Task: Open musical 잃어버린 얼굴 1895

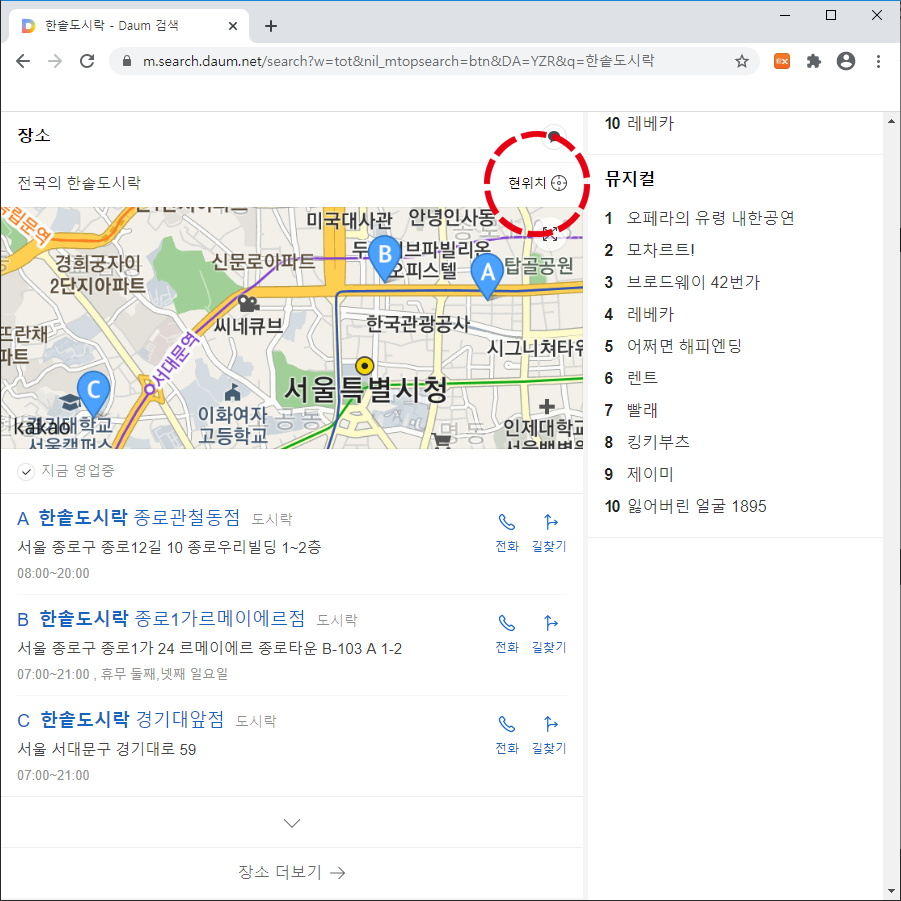Action: (x=696, y=506)
